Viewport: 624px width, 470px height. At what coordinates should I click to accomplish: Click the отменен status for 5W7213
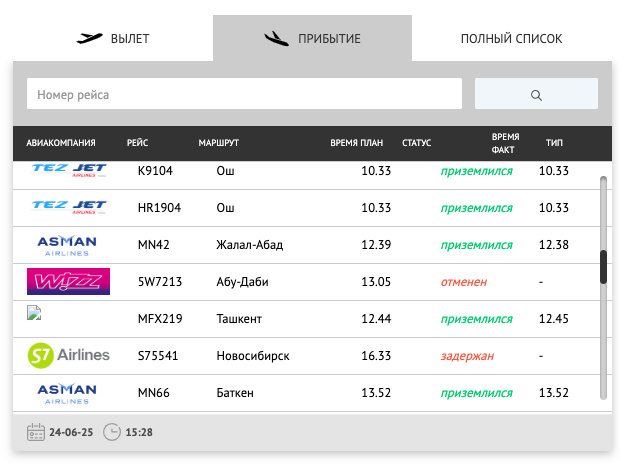(x=464, y=282)
